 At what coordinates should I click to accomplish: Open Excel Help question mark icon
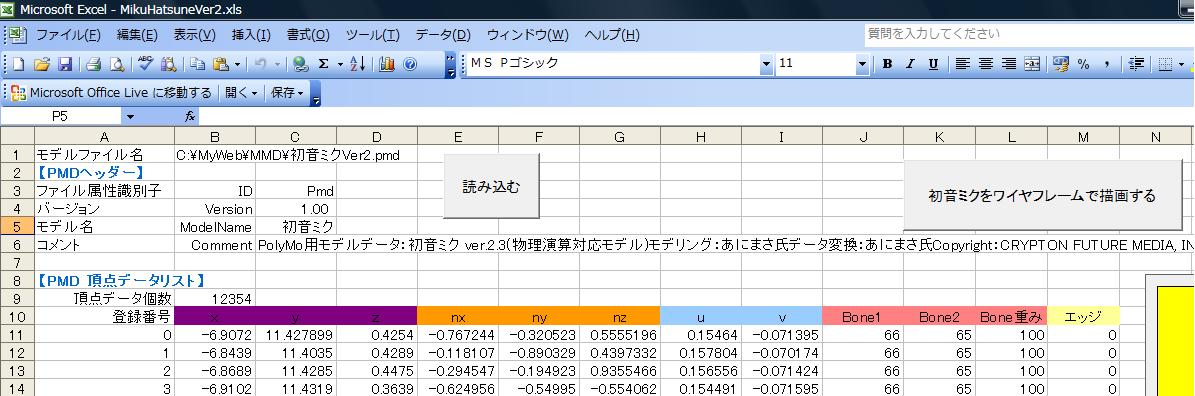point(410,65)
